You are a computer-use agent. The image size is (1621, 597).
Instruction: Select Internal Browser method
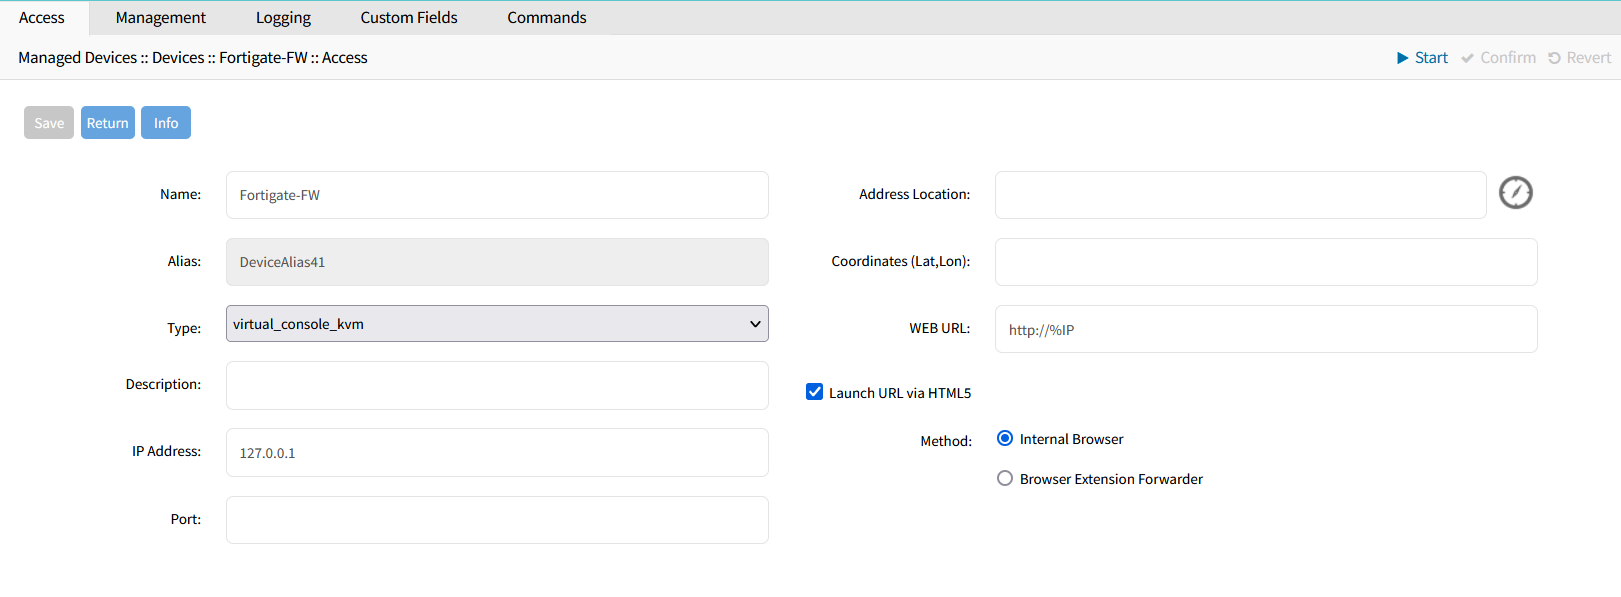tap(1005, 438)
